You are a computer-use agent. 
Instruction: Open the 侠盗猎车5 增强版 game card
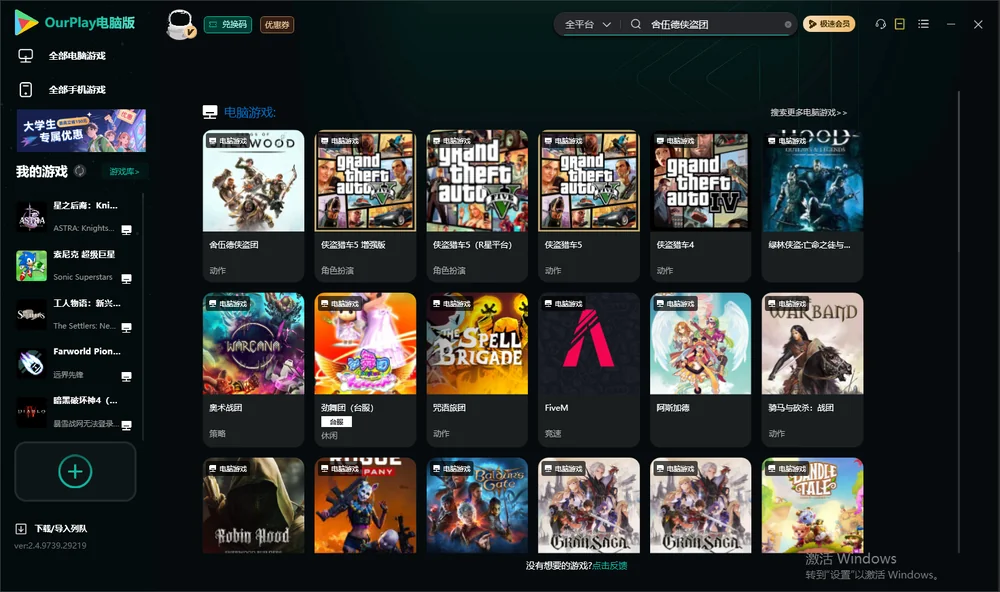(x=365, y=205)
